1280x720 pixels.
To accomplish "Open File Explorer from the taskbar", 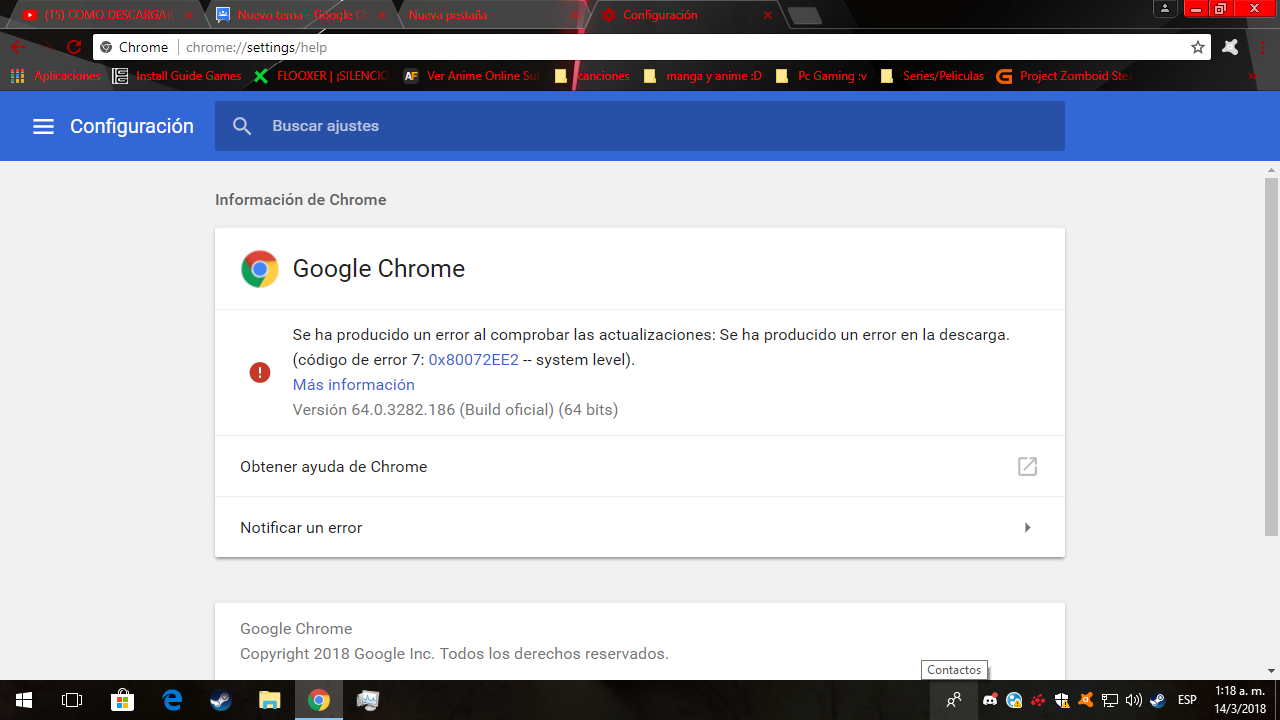I will 270,700.
